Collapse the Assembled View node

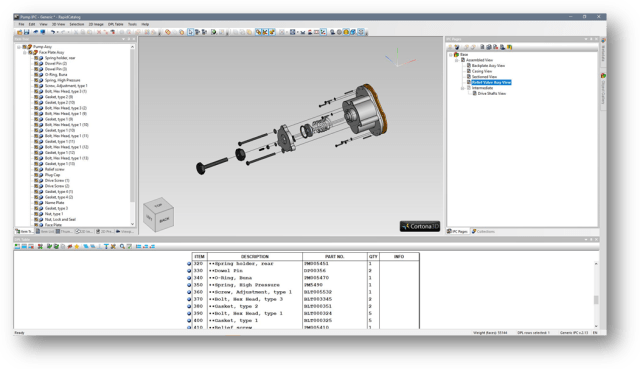[457, 60]
